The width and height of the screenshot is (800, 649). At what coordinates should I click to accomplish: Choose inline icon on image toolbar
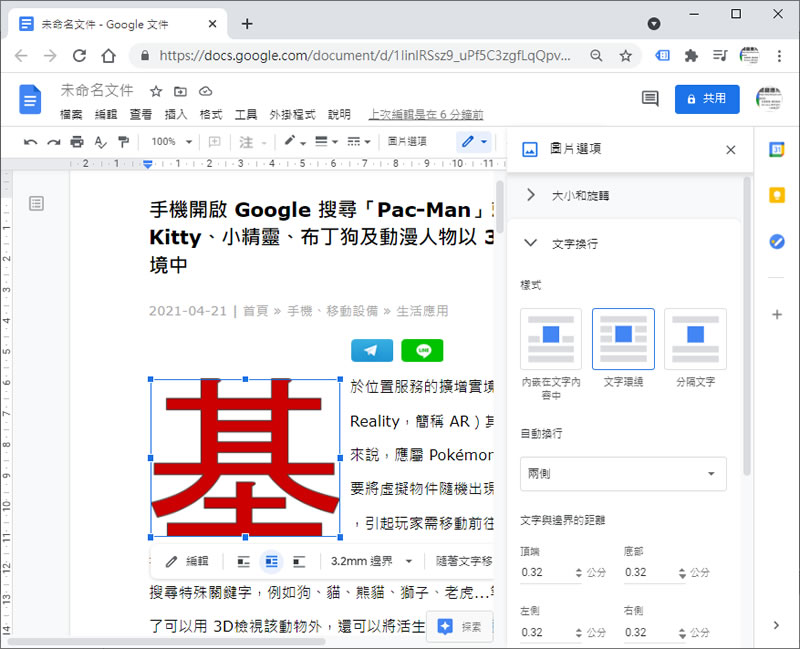click(243, 562)
